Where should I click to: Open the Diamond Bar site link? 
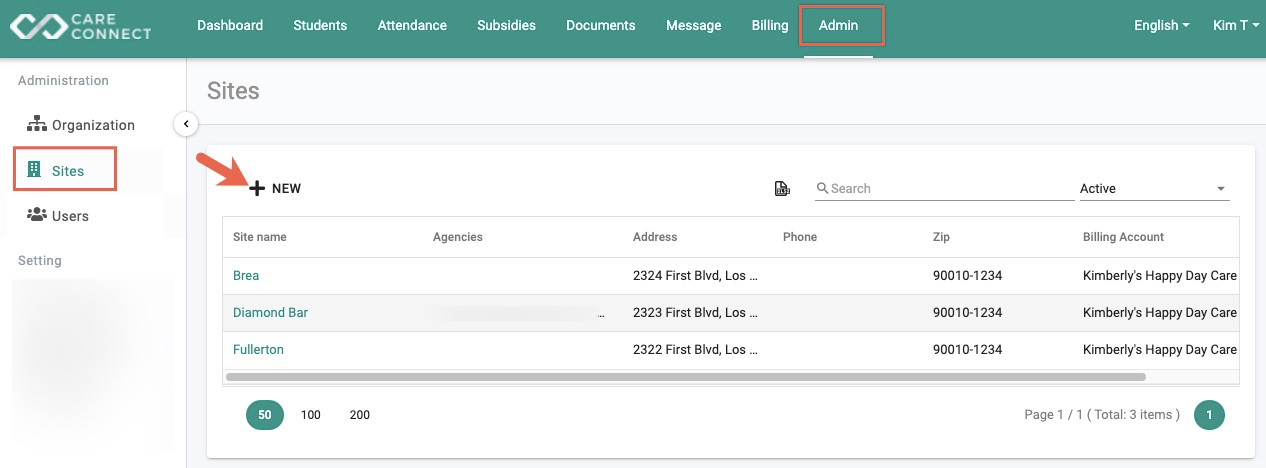pos(270,312)
